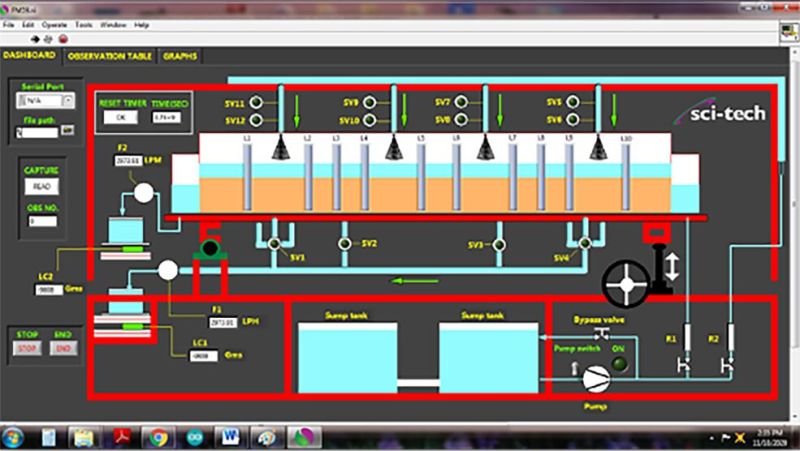Open the Operate menu
The width and height of the screenshot is (800, 451).
(55, 24)
